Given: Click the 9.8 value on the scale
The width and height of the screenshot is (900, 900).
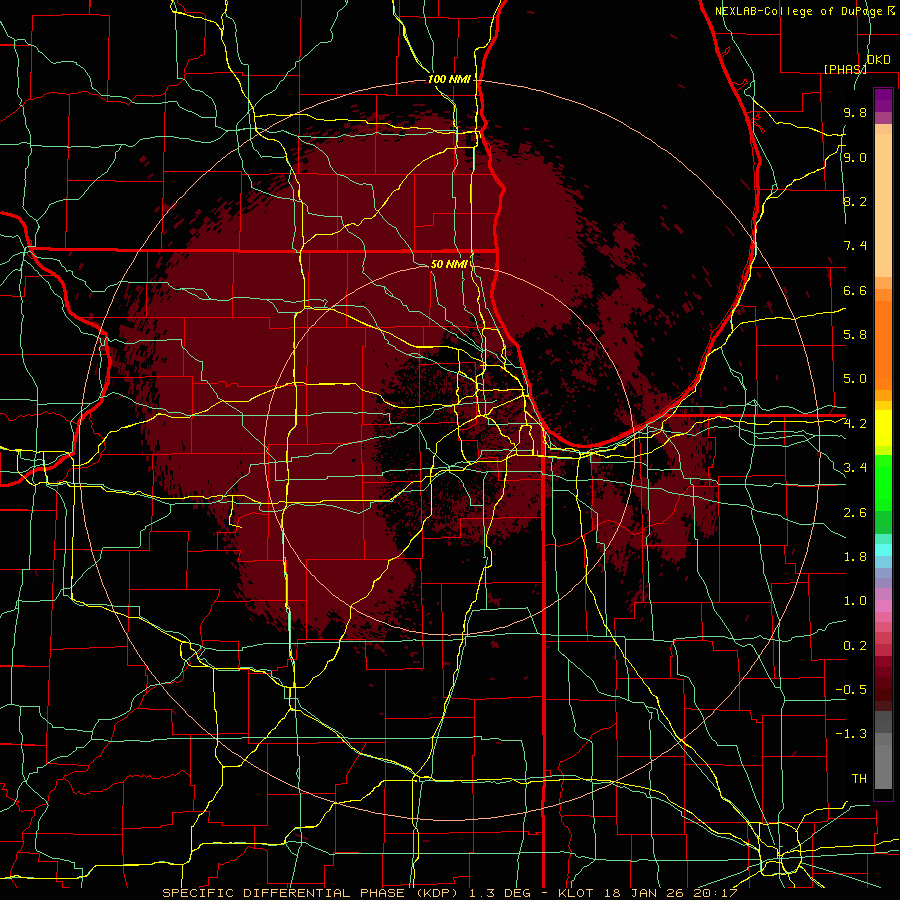Looking at the screenshot, I should click(x=855, y=112).
